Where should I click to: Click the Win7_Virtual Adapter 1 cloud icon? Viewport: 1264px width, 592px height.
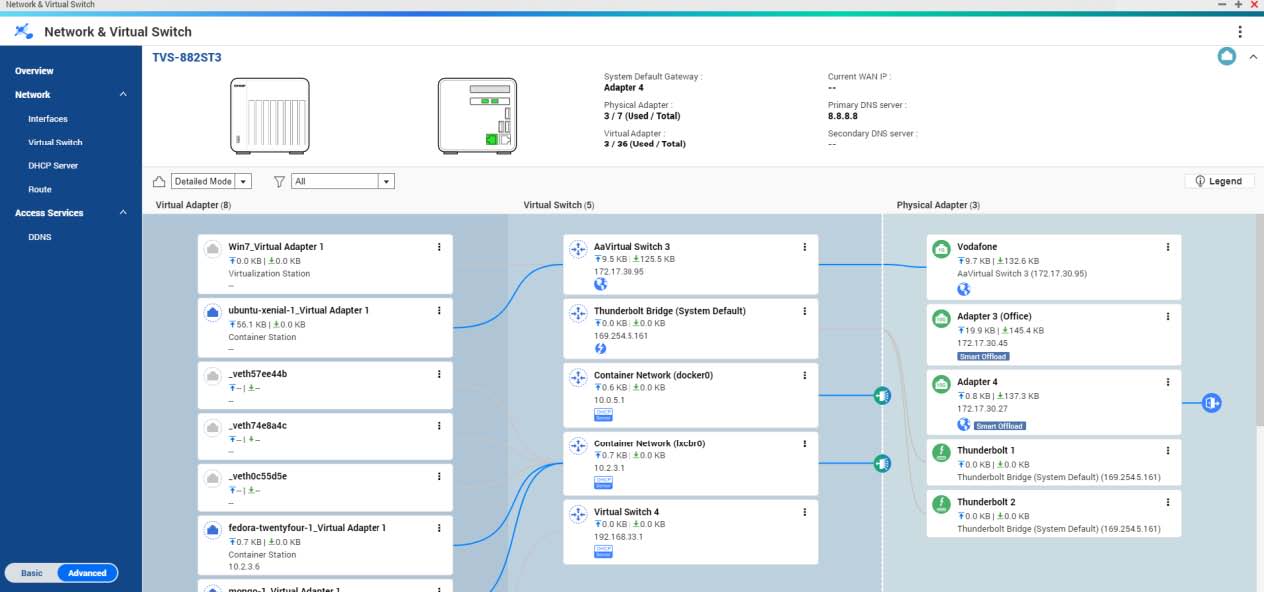click(x=212, y=249)
